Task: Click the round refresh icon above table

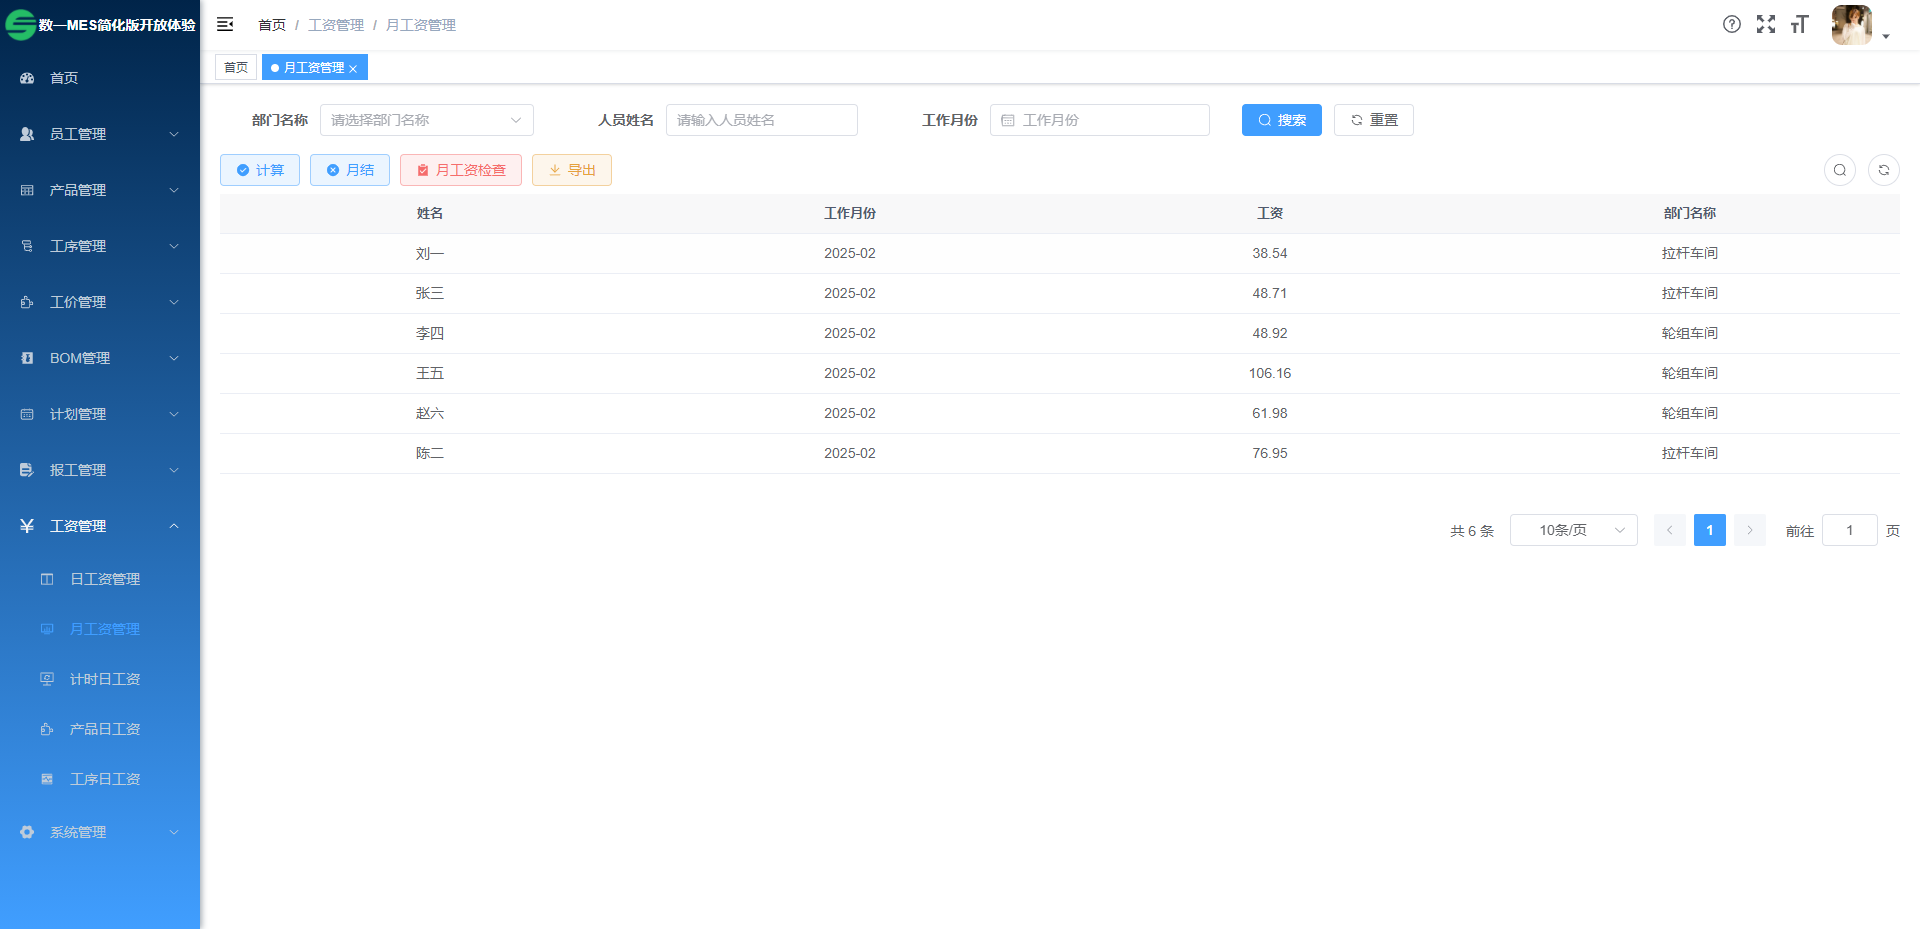Action: tap(1883, 170)
